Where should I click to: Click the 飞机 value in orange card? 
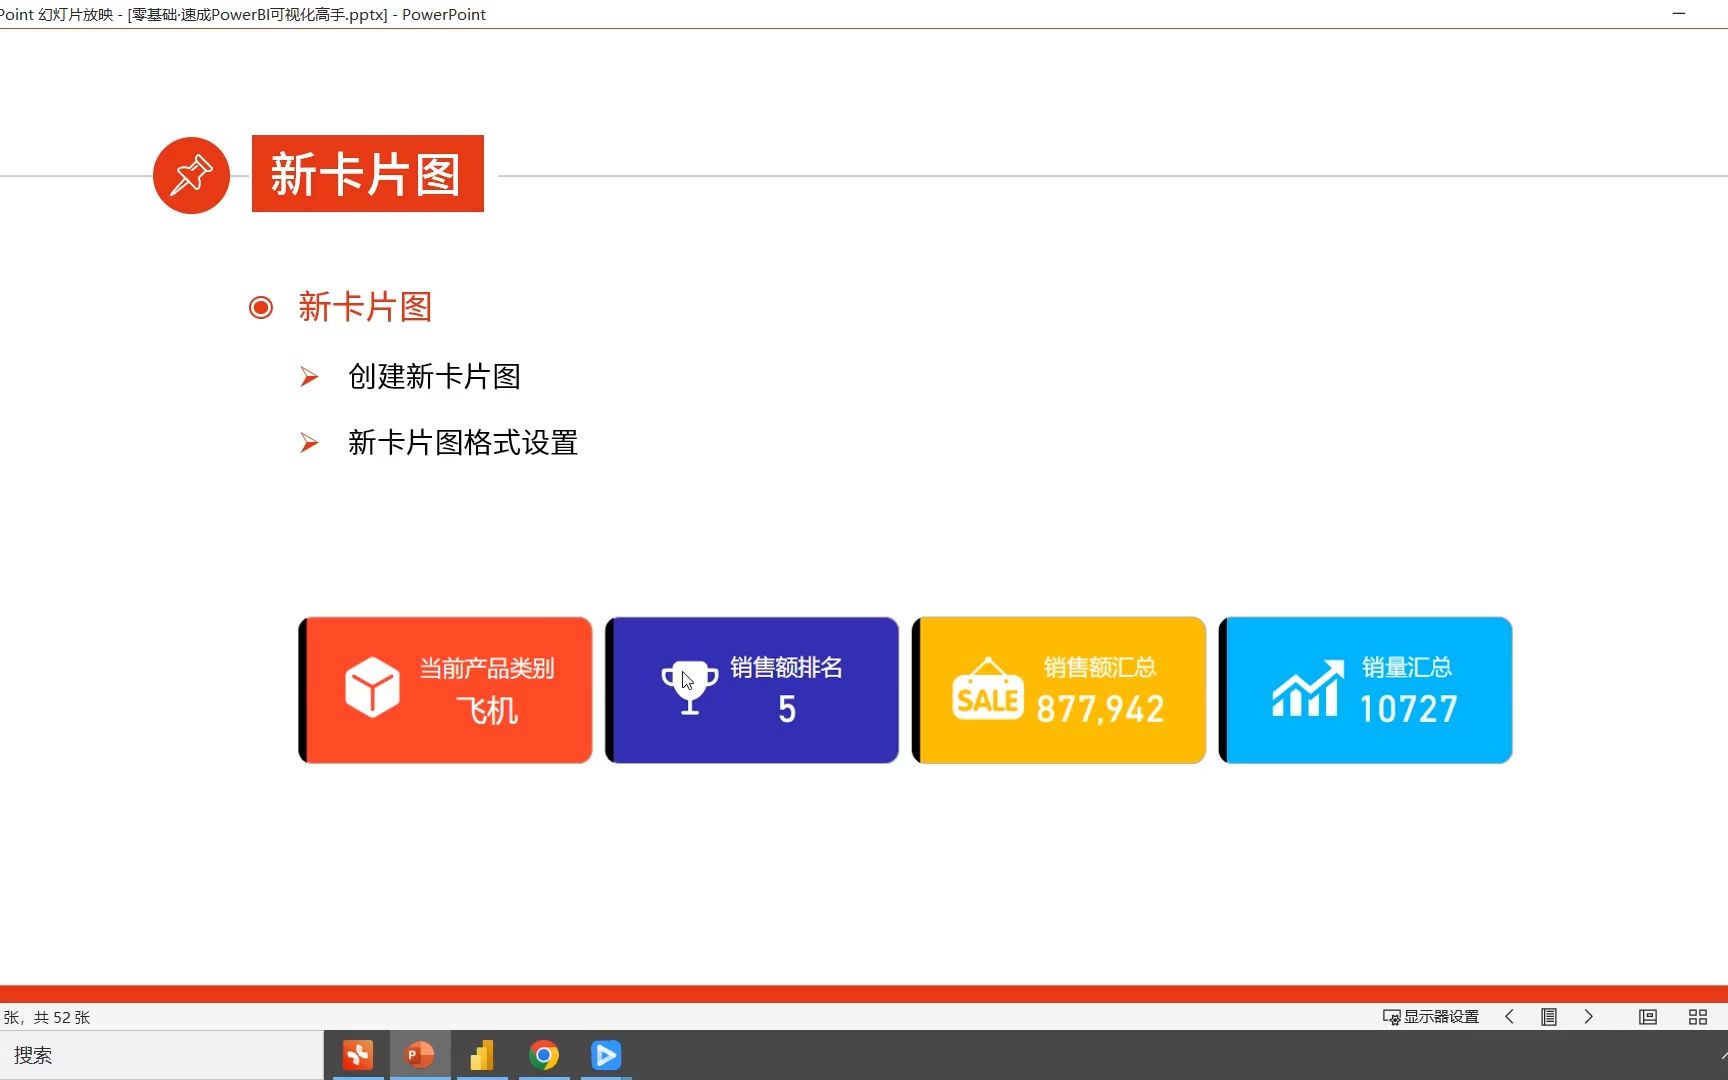coord(487,711)
